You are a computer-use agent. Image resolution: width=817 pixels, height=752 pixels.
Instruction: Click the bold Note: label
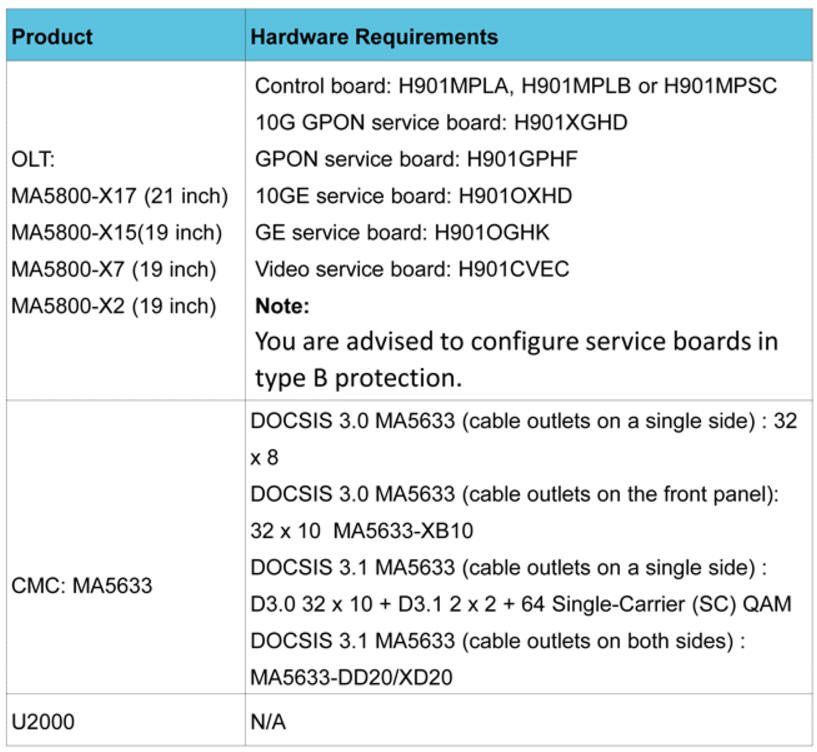282,305
